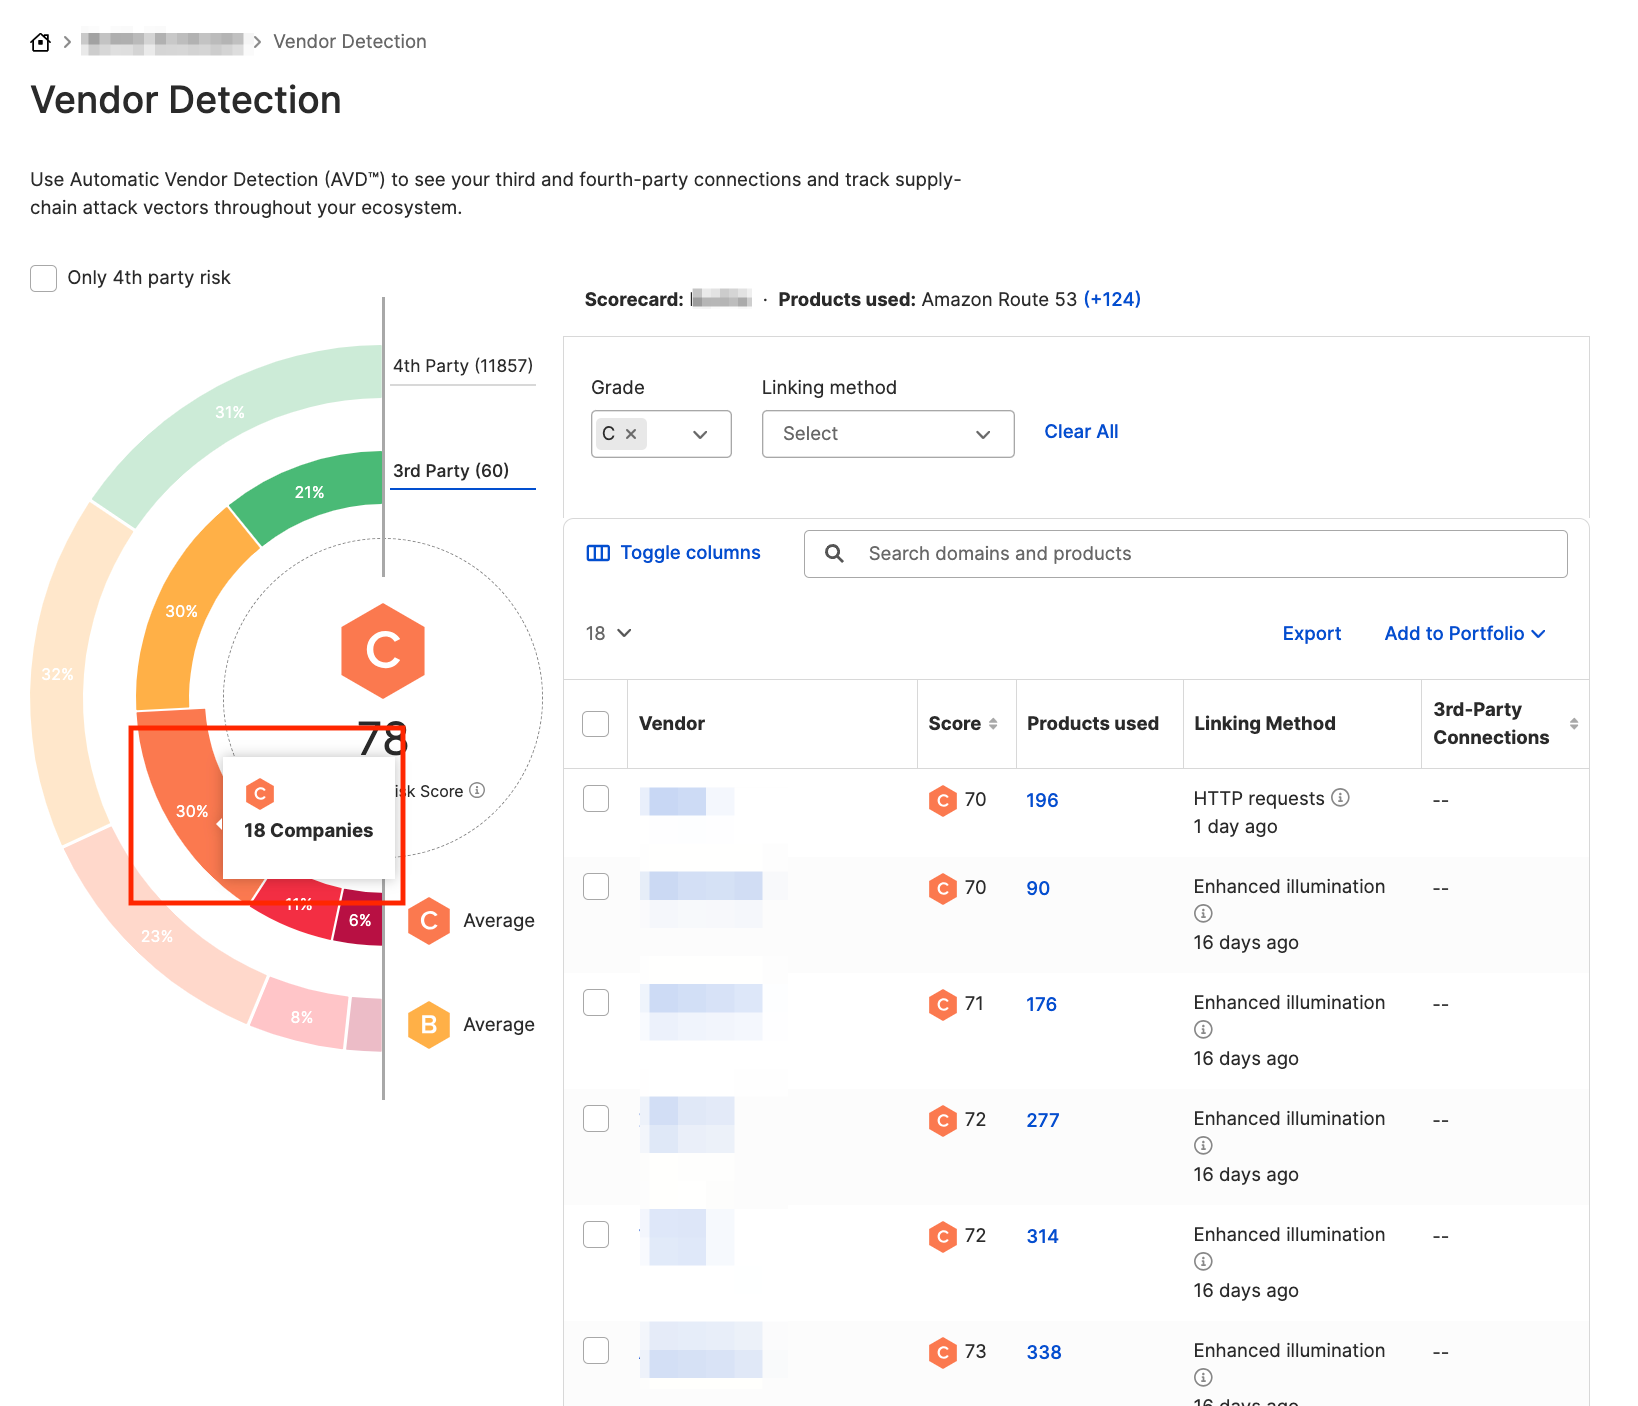
Task: Check the vendor row with 314 products
Action: click(596, 1234)
